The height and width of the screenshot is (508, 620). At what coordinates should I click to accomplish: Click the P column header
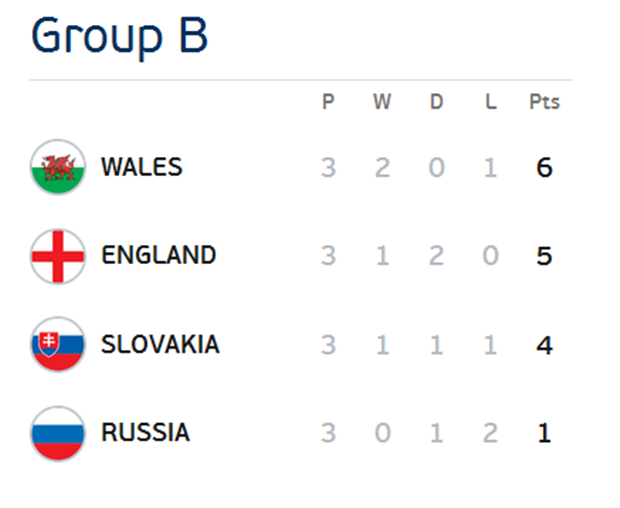click(x=328, y=102)
